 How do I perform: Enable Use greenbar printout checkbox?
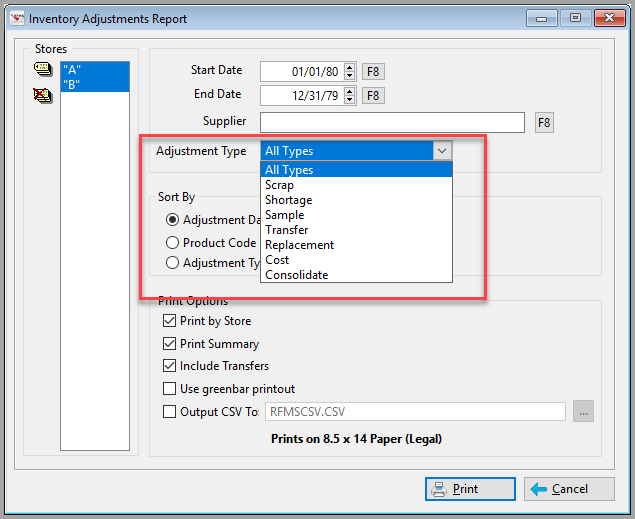coord(169,389)
